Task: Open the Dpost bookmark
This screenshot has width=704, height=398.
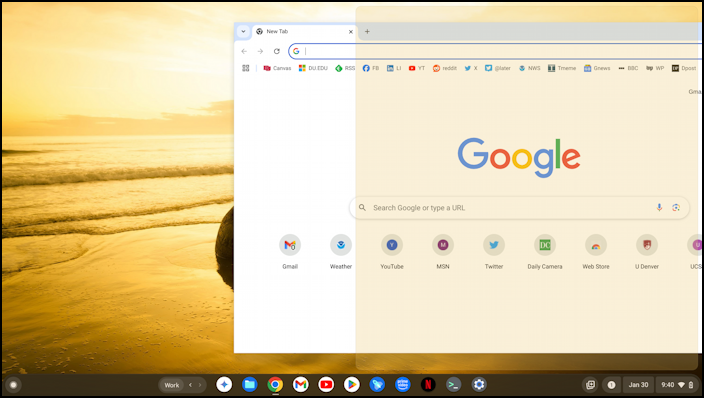Action: point(684,68)
